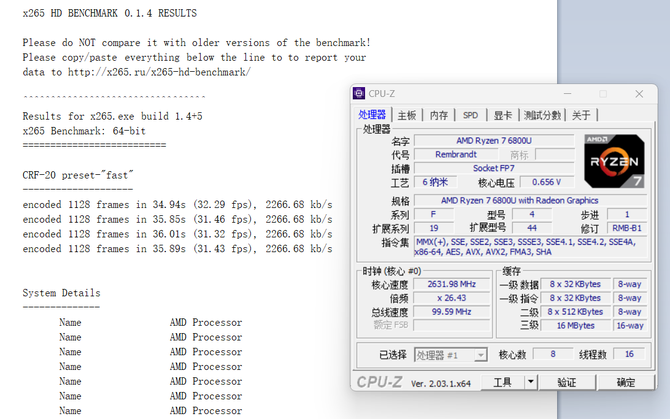
Task: Click the 工具 button
Action: coord(502,382)
